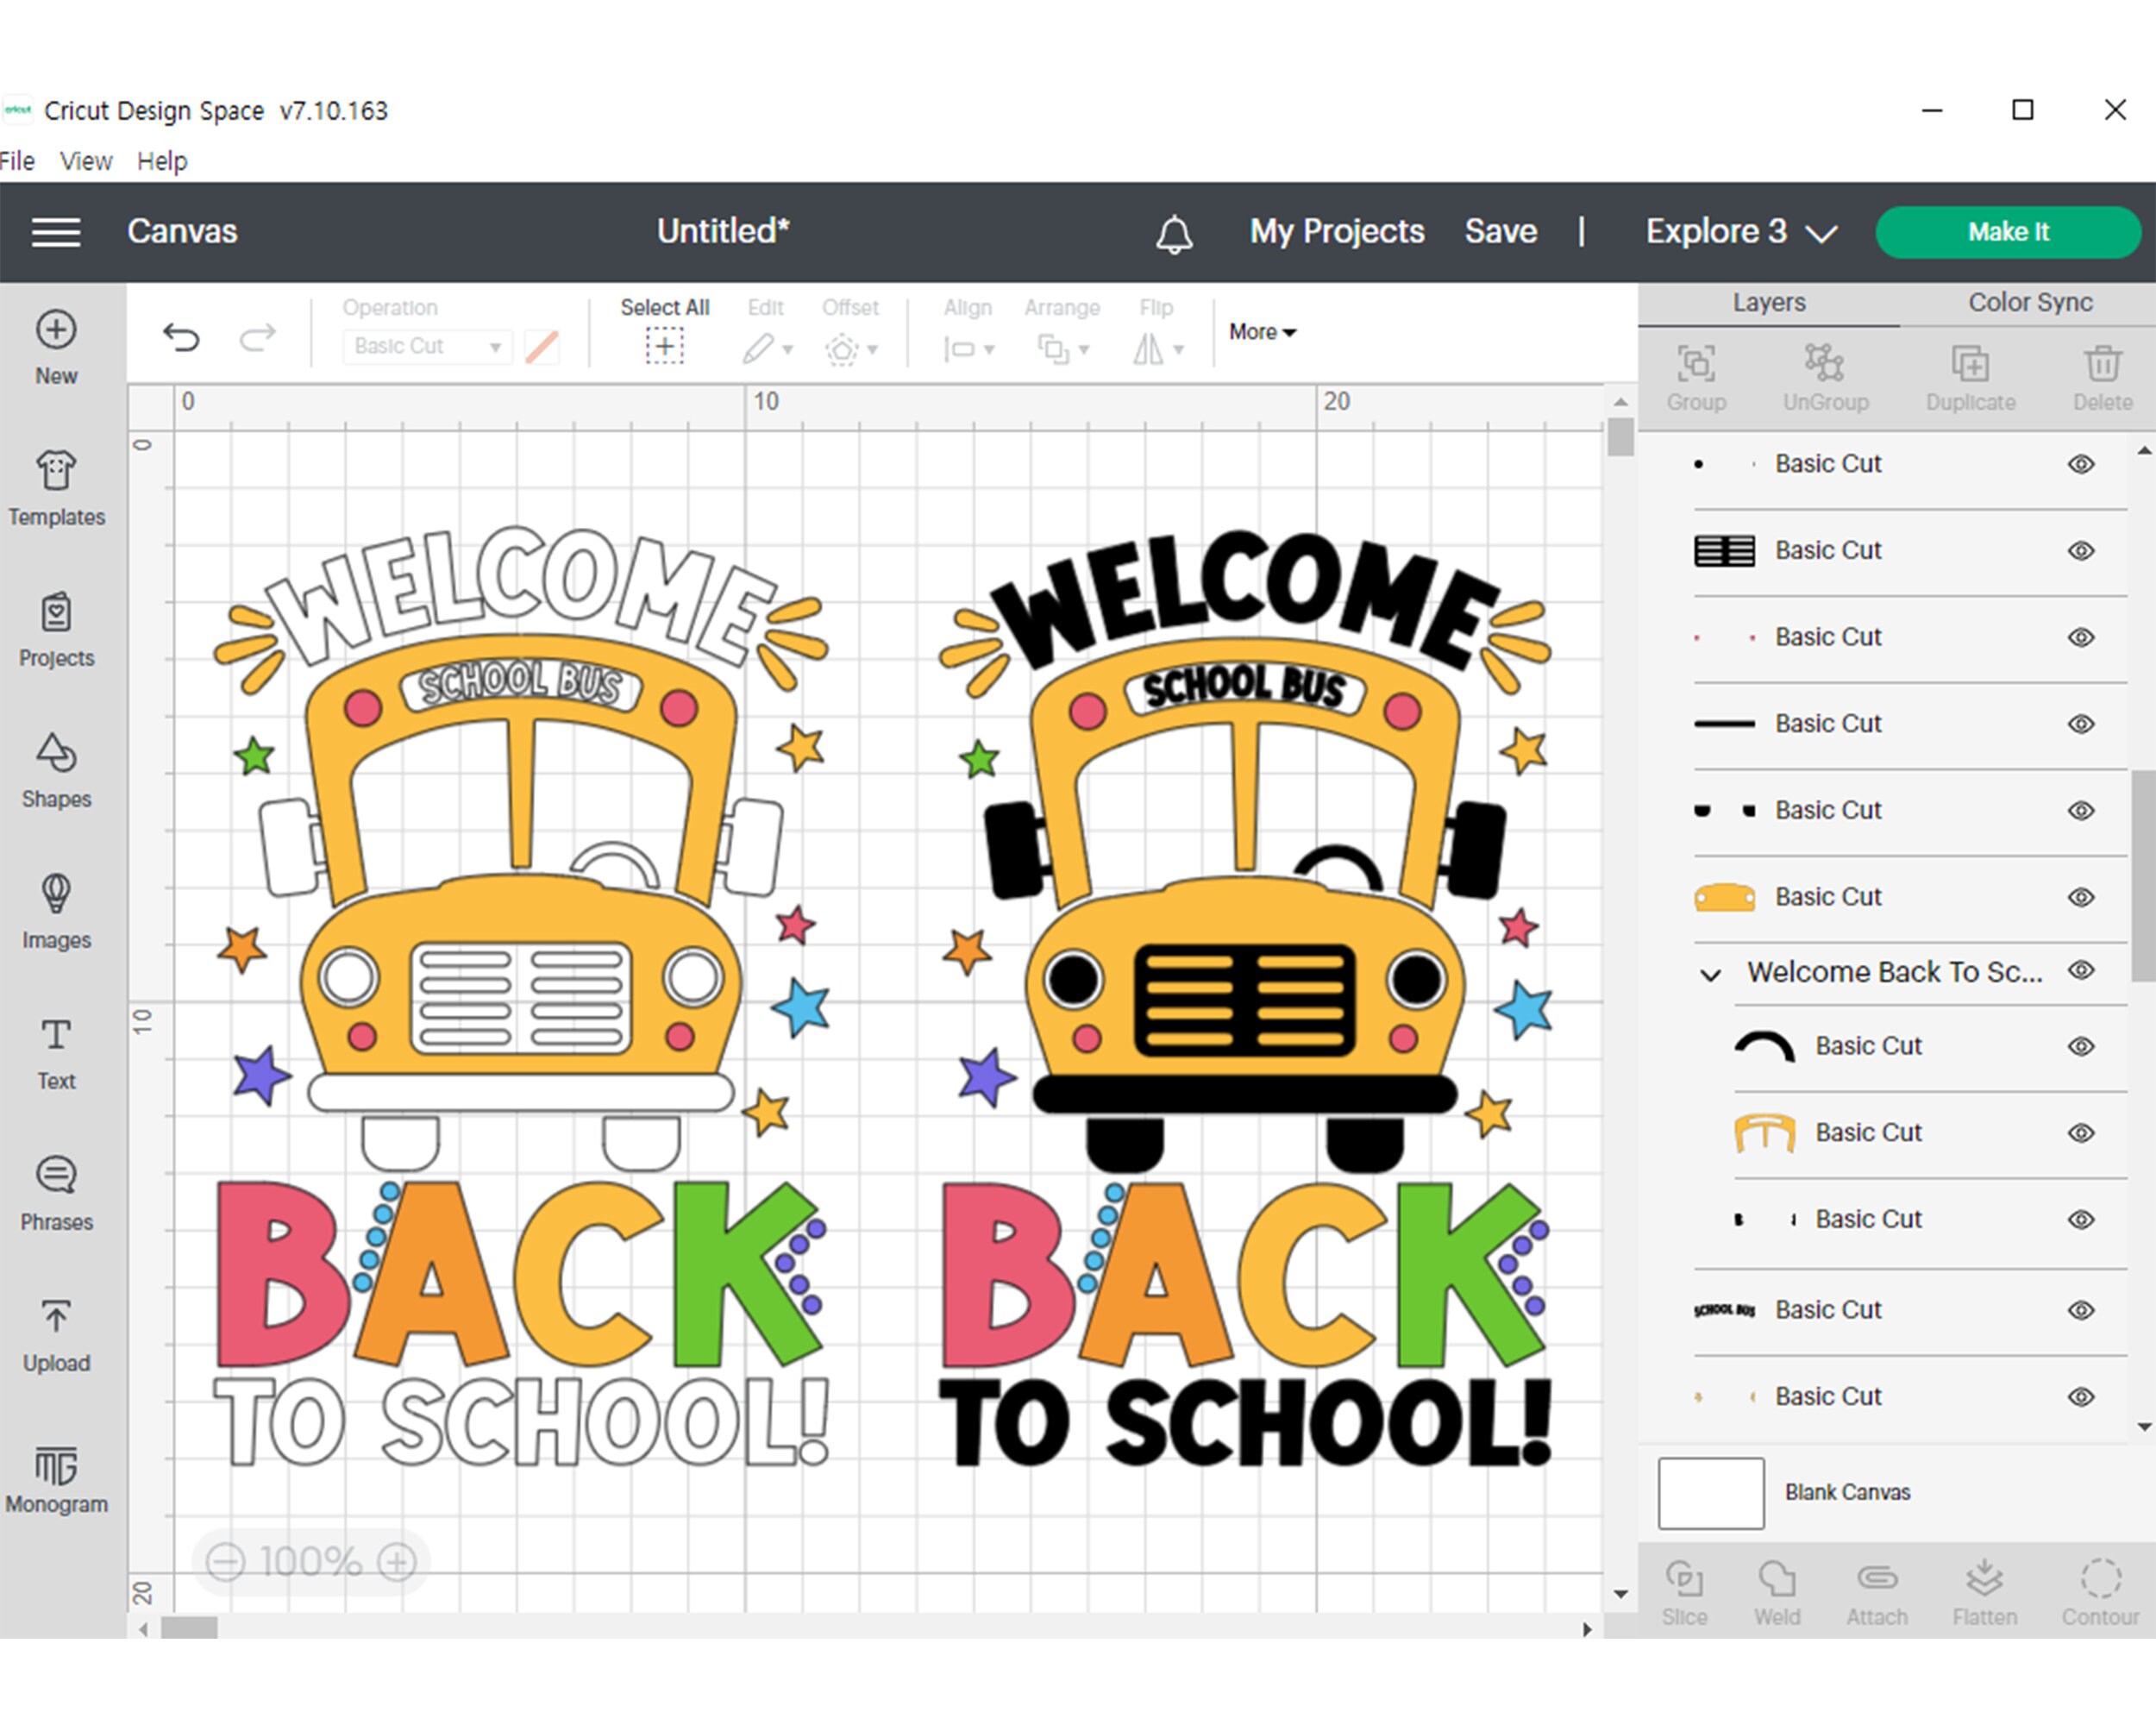Viewport: 2156px width, 1725px height.
Task: Collapse the Welcome Back To School group
Action: (x=1713, y=971)
